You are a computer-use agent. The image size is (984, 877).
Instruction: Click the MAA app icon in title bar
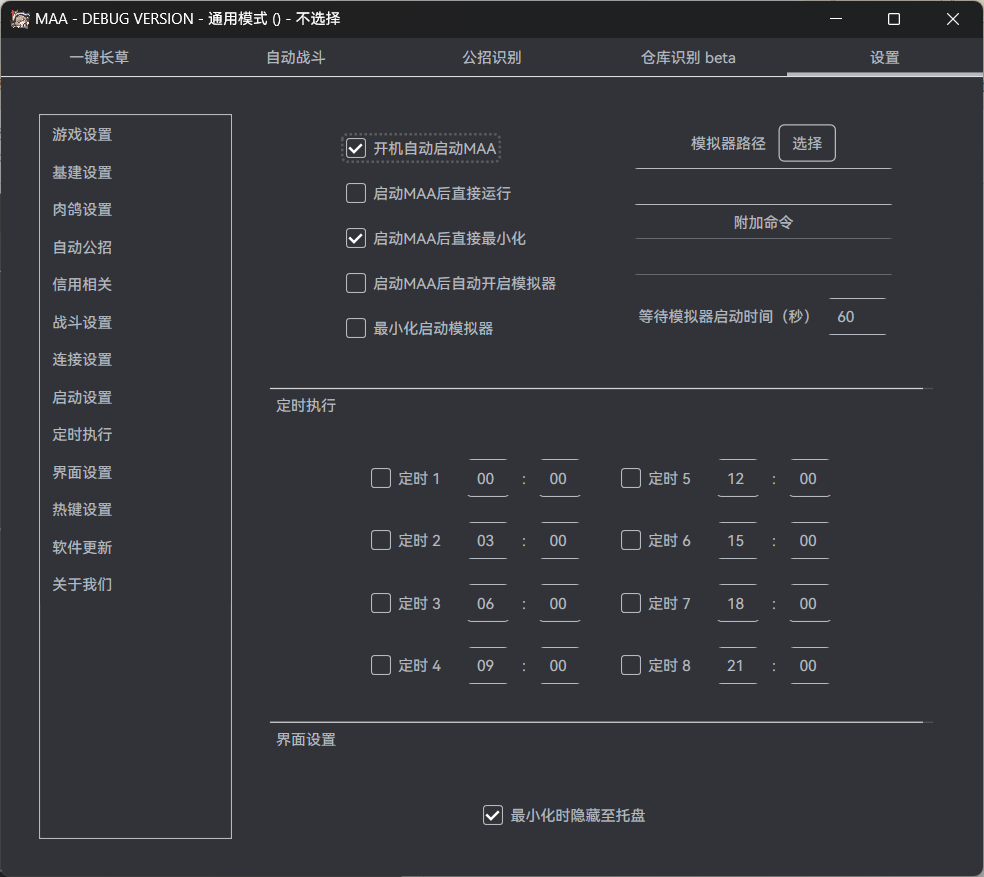pos(20,19)
